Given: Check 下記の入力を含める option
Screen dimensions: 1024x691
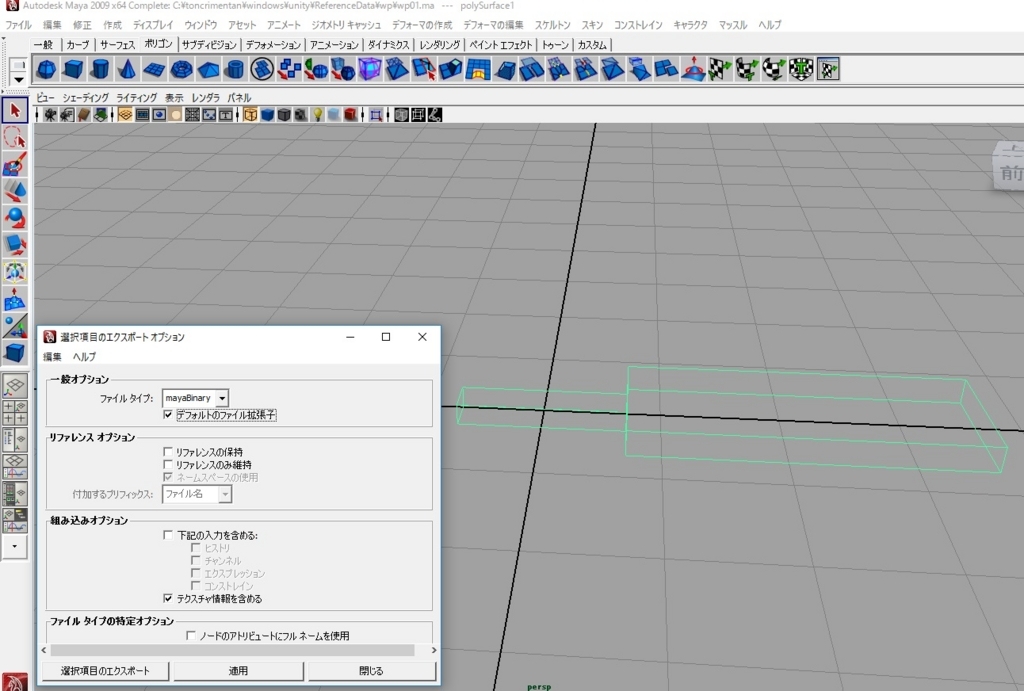Looking at the screenshot, I should click(168, 535).
